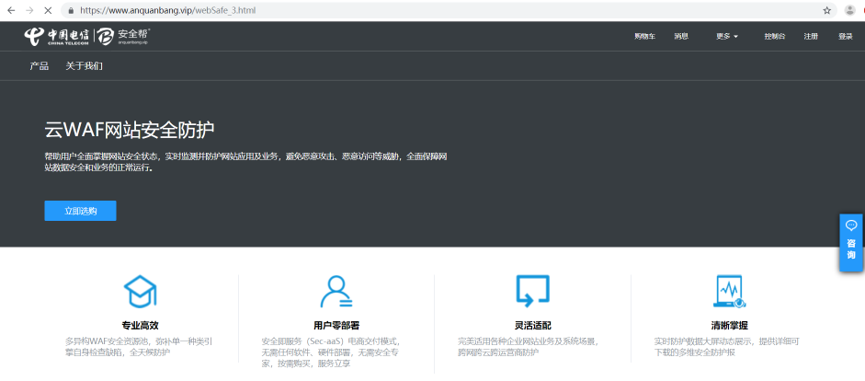This screenshot has height=381, width=865.
Task: Open the 控制台 console link
Action: 775,36
